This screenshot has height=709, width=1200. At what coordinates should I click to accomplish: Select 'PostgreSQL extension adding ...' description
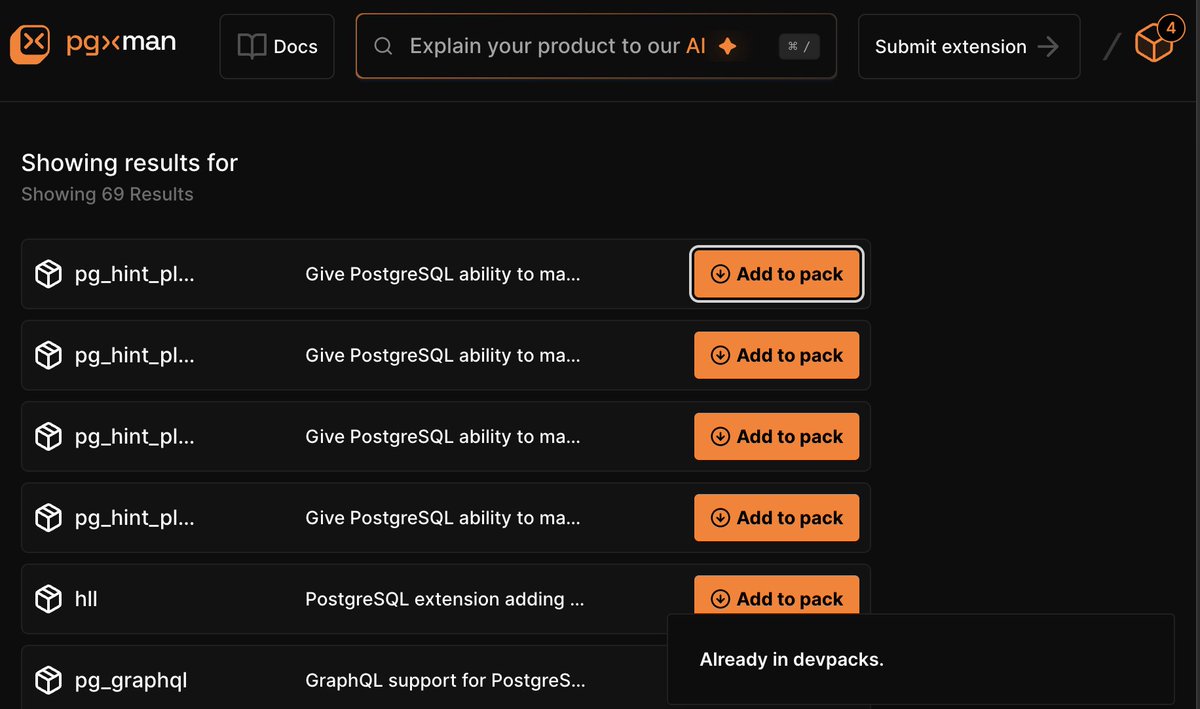coord(445,599)
